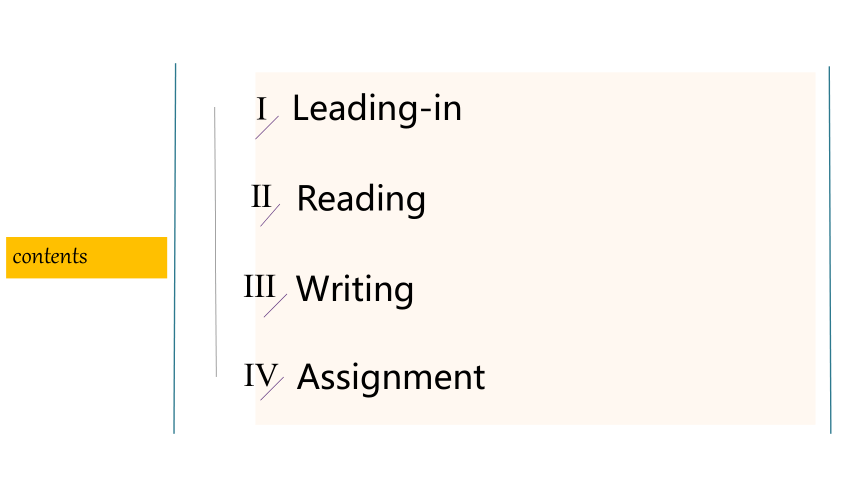The image size is (860, 484).
Task: Click the capital W in Writing
Action: (x=314, y=288)
